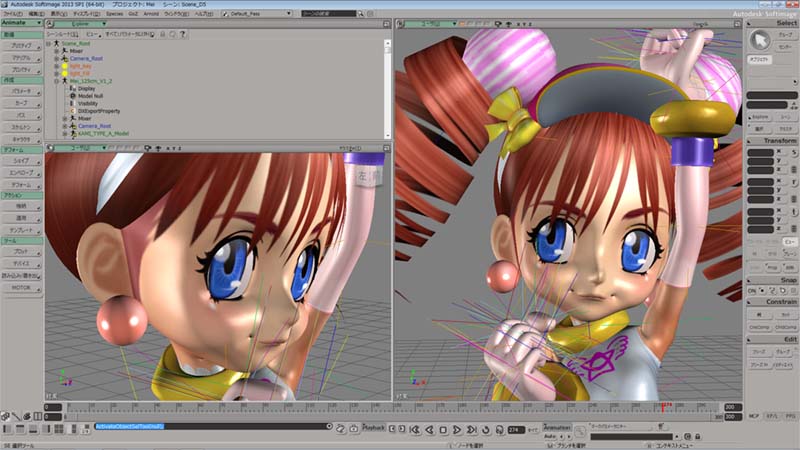This screenshot has height=450, width=800.
Task: Expand the Scene_Root tree node
Action: (49, 44)
